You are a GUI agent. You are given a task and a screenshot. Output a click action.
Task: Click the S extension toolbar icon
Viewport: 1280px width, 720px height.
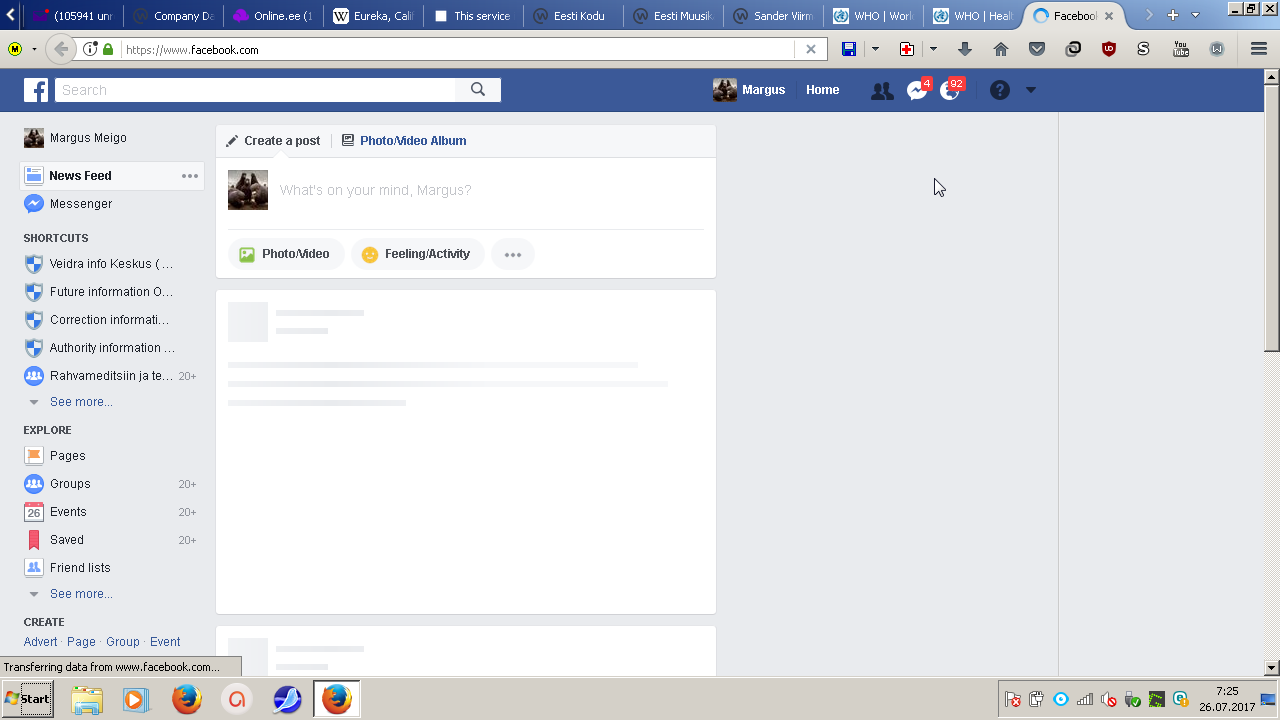(x=1144, y=49)
